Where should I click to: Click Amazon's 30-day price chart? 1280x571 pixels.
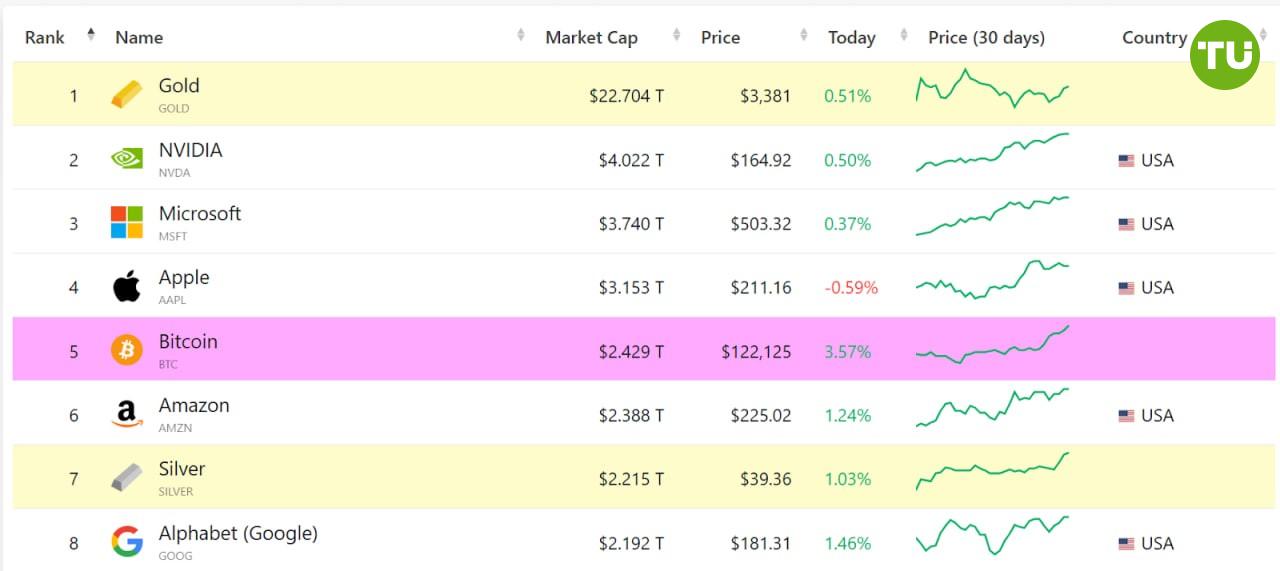pos(992,408)
